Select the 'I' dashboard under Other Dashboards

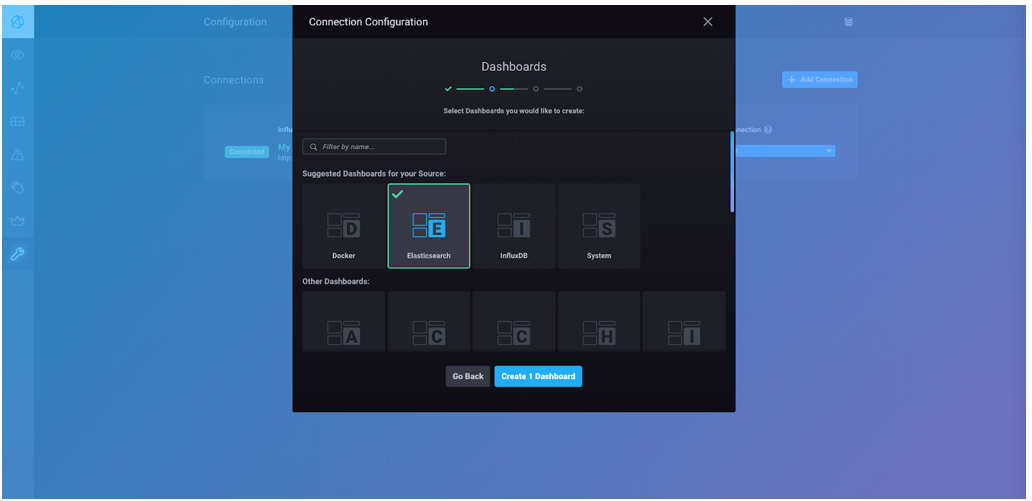coord(684,322)
